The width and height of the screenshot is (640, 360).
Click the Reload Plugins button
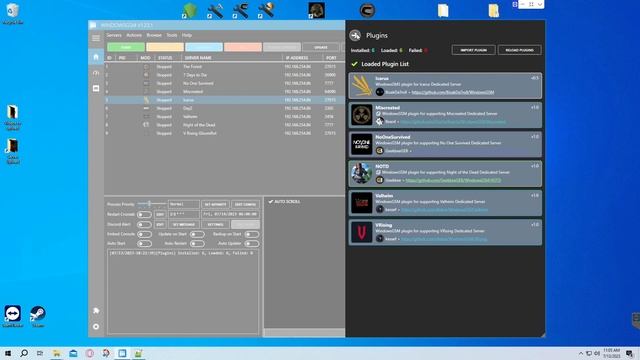520,50
